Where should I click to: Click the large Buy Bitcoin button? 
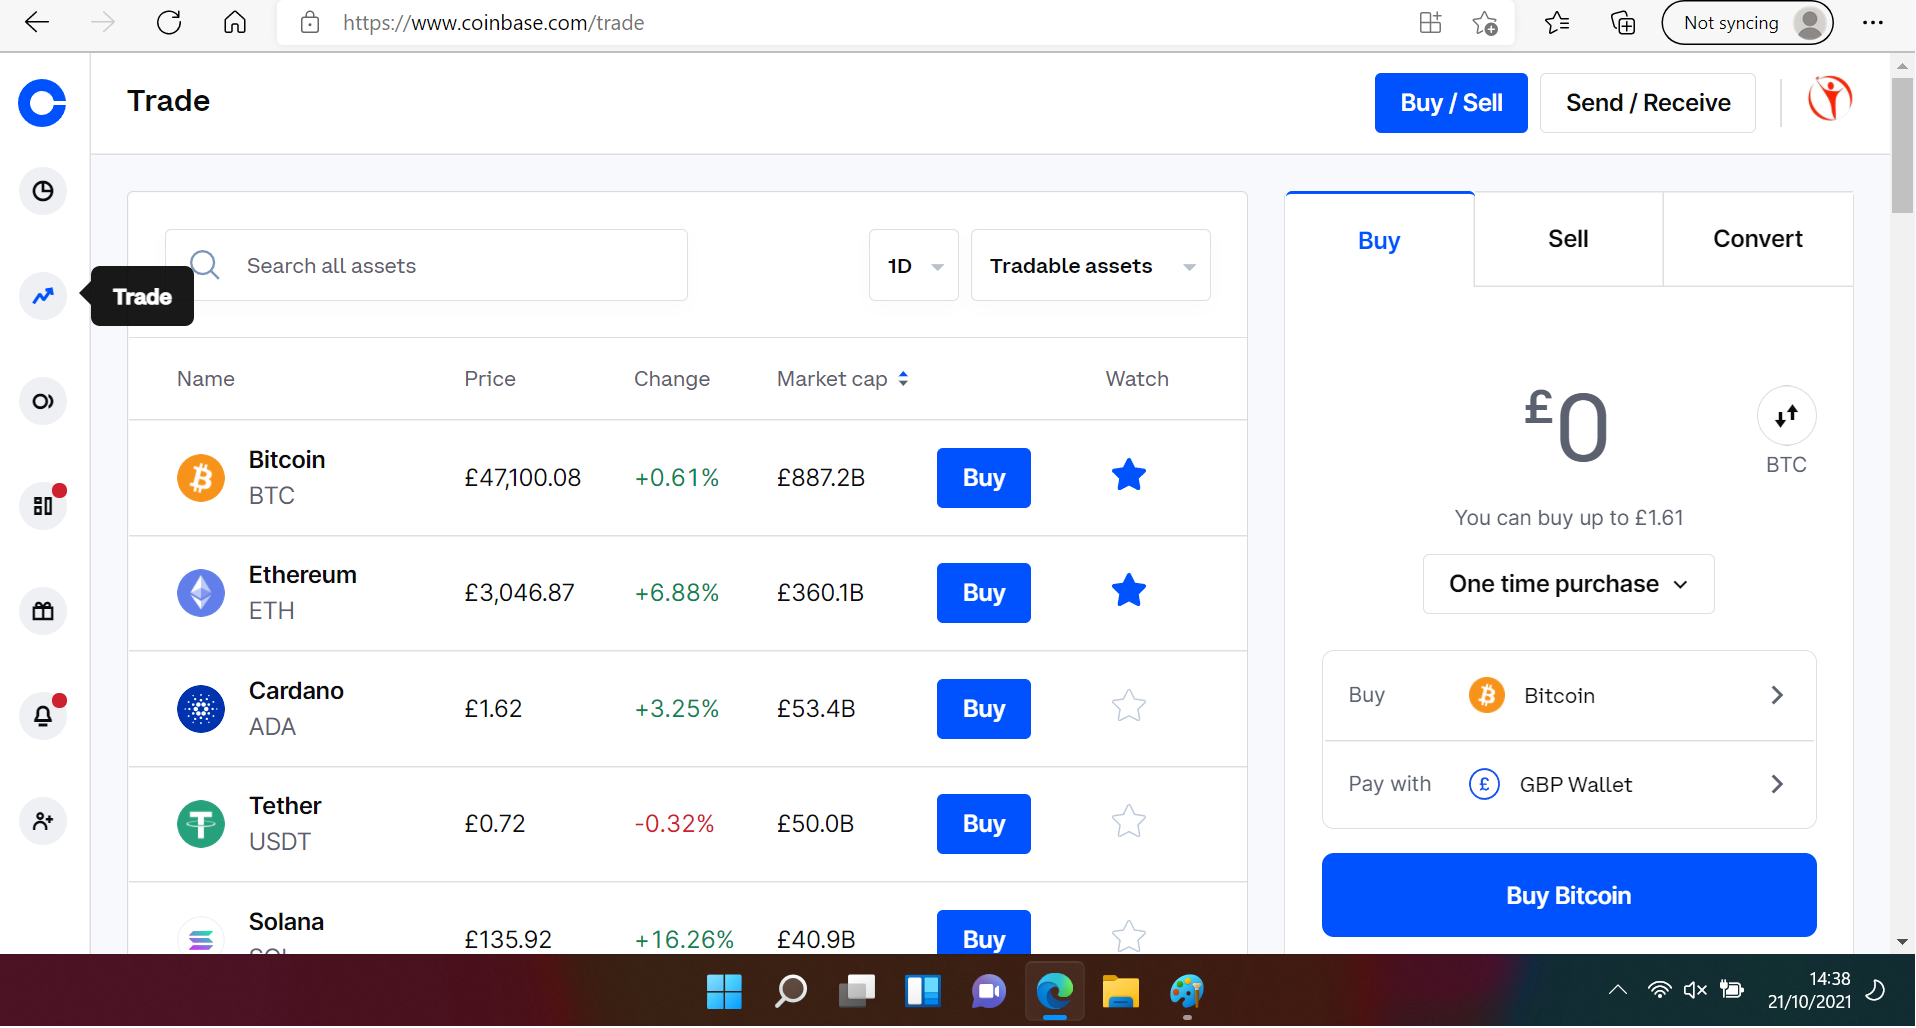[1569, 895]
